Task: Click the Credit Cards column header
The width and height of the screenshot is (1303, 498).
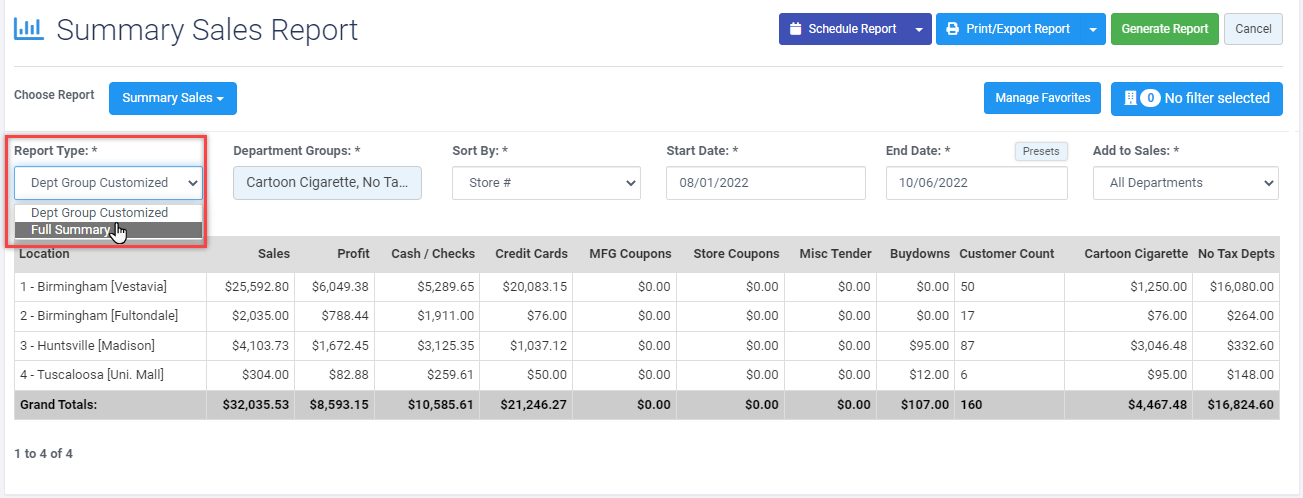Action: pos(531,254)
